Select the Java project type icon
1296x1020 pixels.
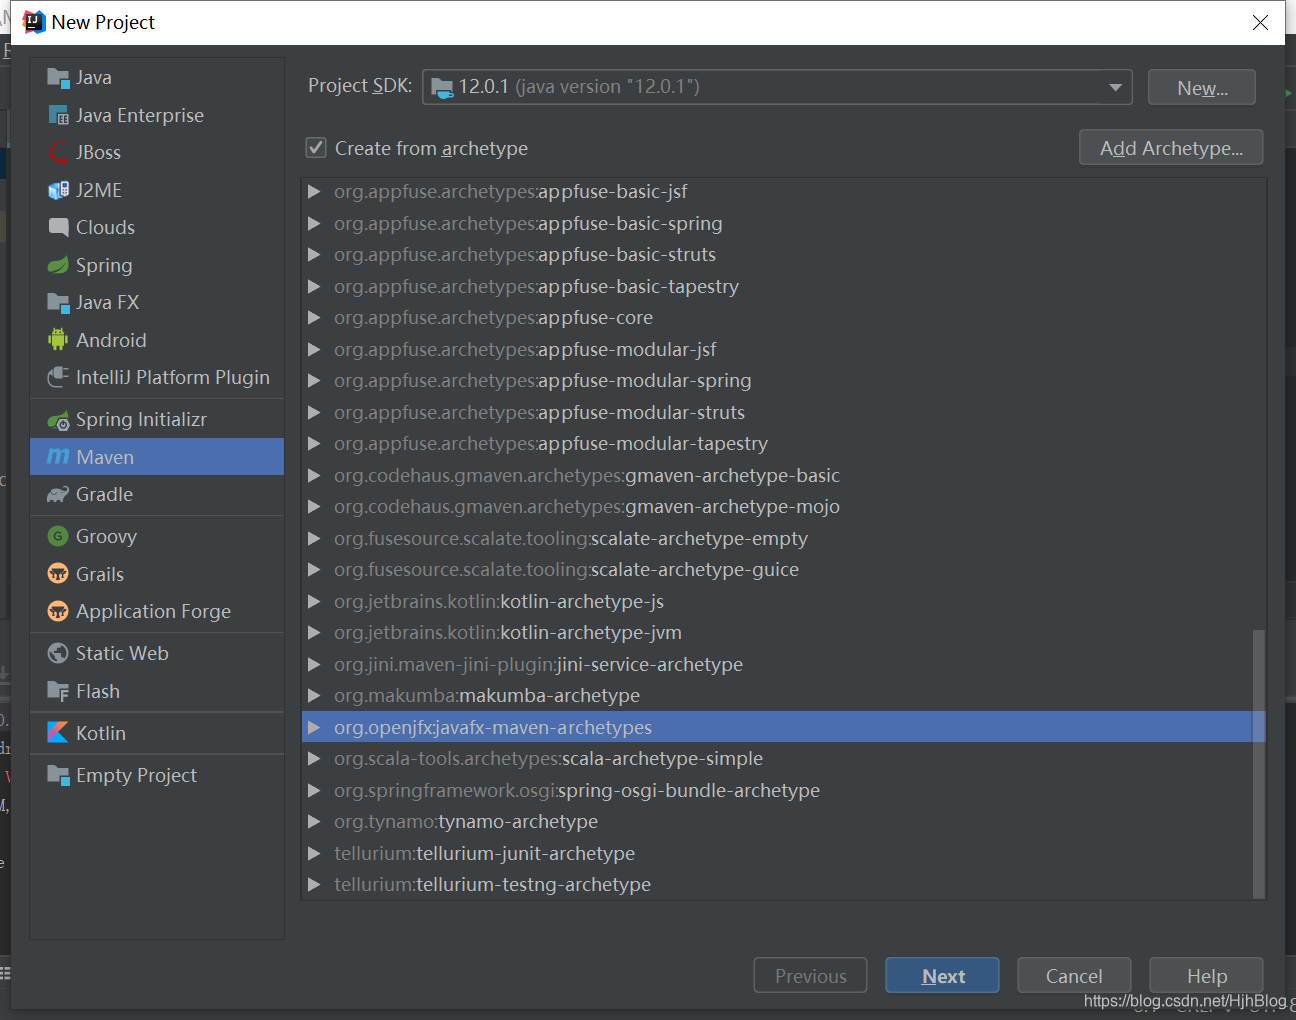tap(58, 78)
